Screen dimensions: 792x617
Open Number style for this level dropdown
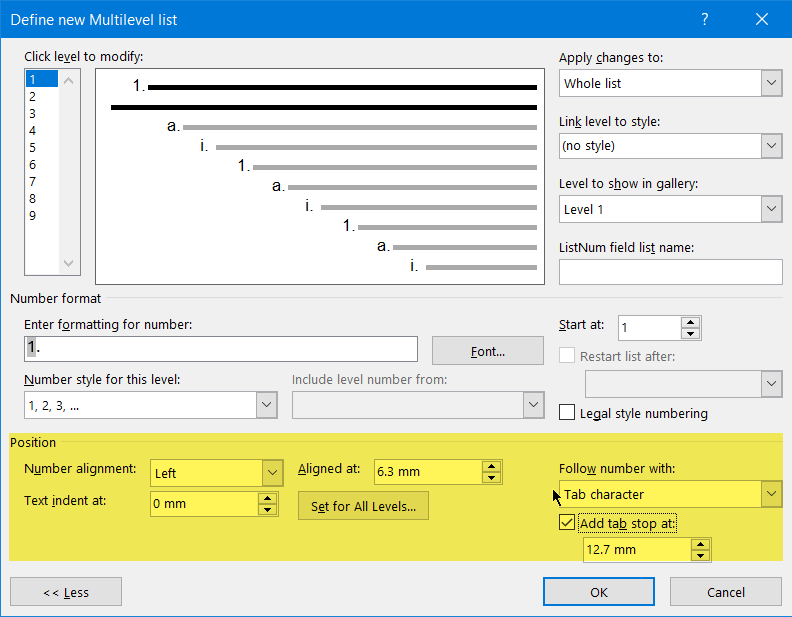click(x=267, y=405)
